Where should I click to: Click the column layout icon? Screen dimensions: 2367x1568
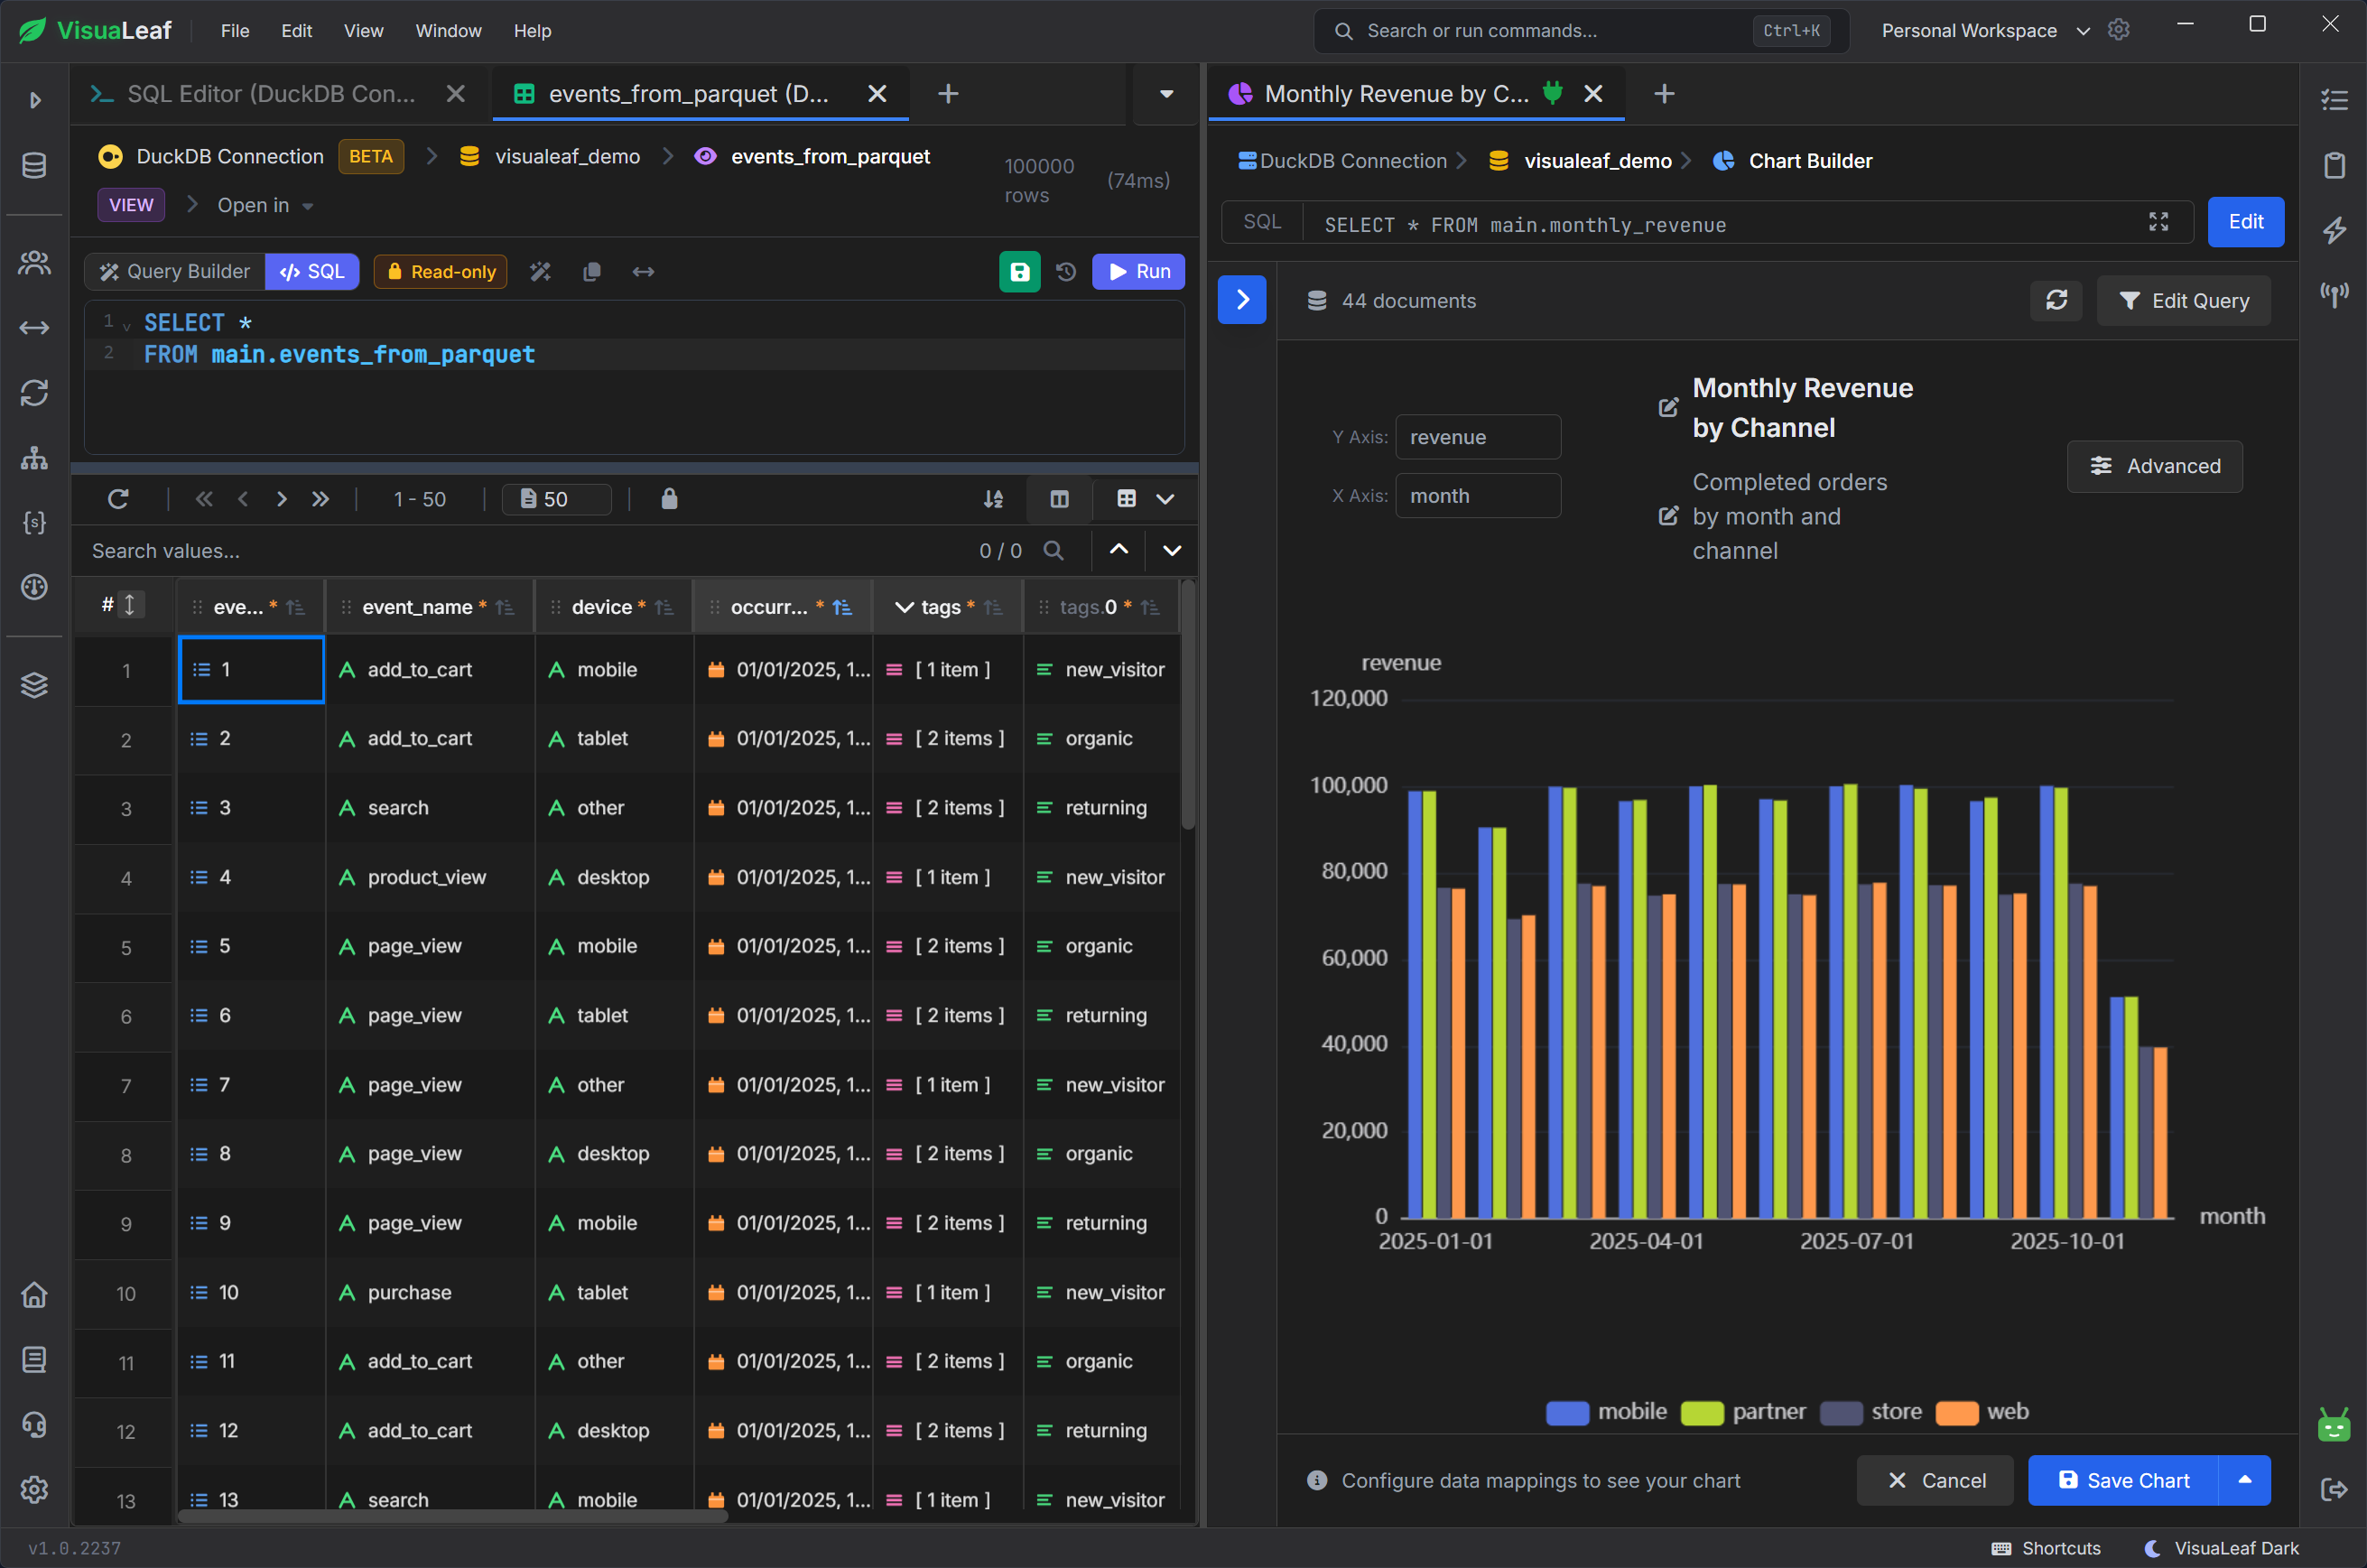[1059, 499]
